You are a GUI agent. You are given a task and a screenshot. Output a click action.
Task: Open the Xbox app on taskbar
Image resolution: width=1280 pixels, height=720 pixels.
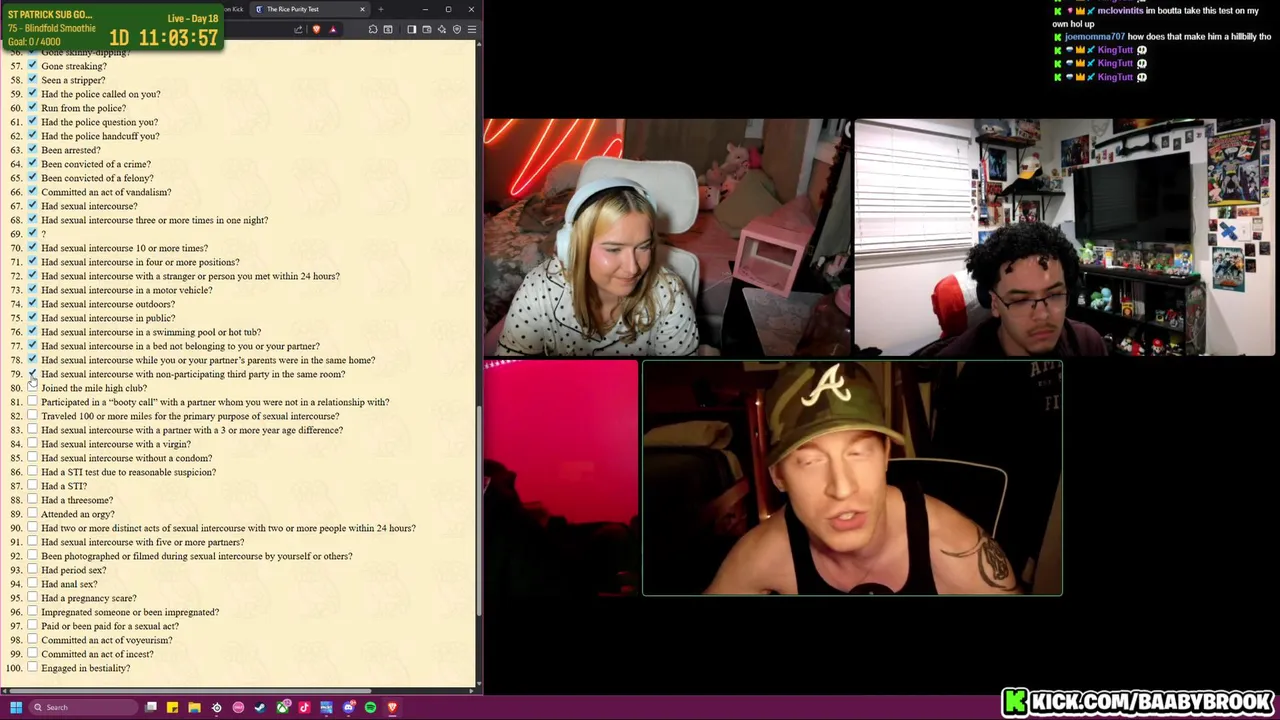pyautogui.click(x=283, y=707)
